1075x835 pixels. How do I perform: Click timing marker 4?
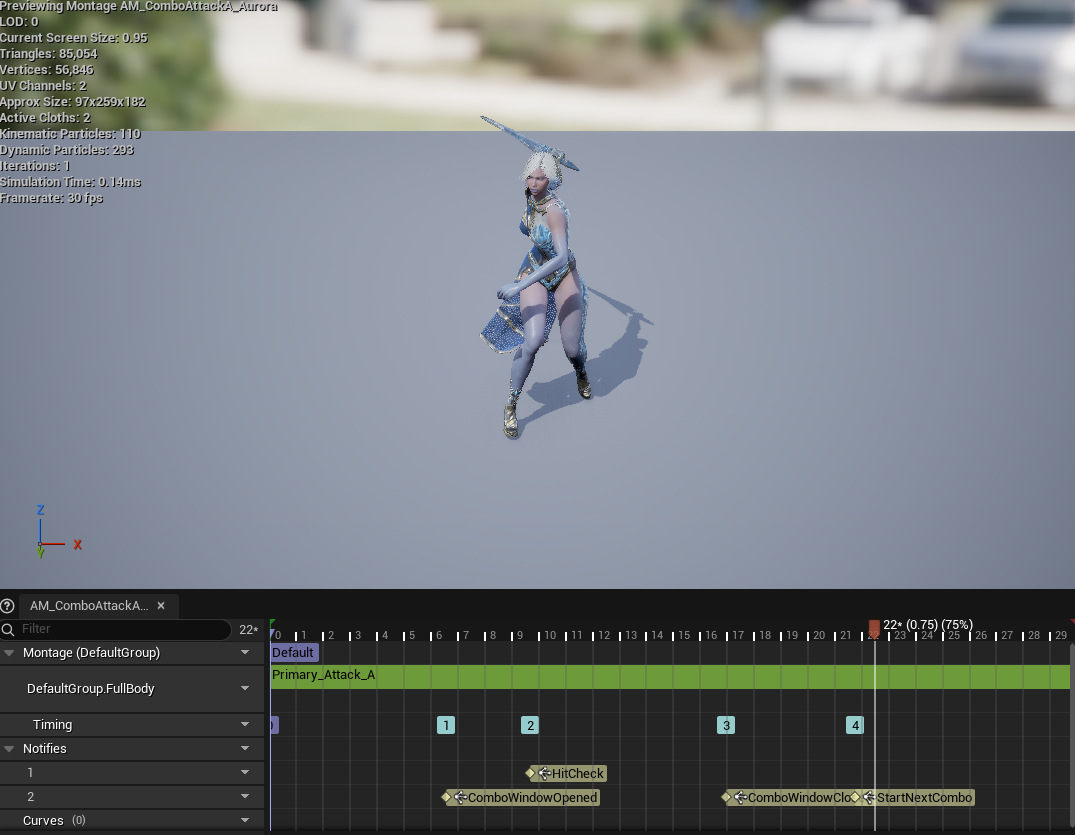pyautogui.click(x=855, y=725)
